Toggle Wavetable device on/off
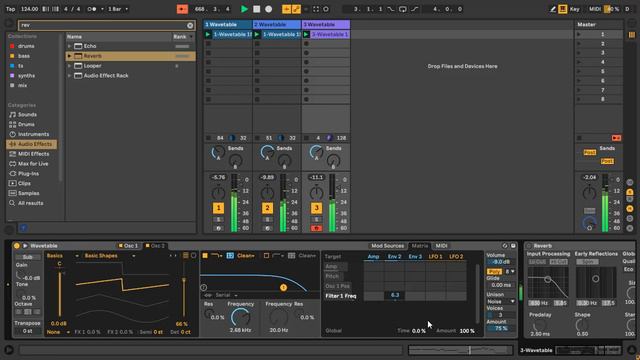 [17, 246]
